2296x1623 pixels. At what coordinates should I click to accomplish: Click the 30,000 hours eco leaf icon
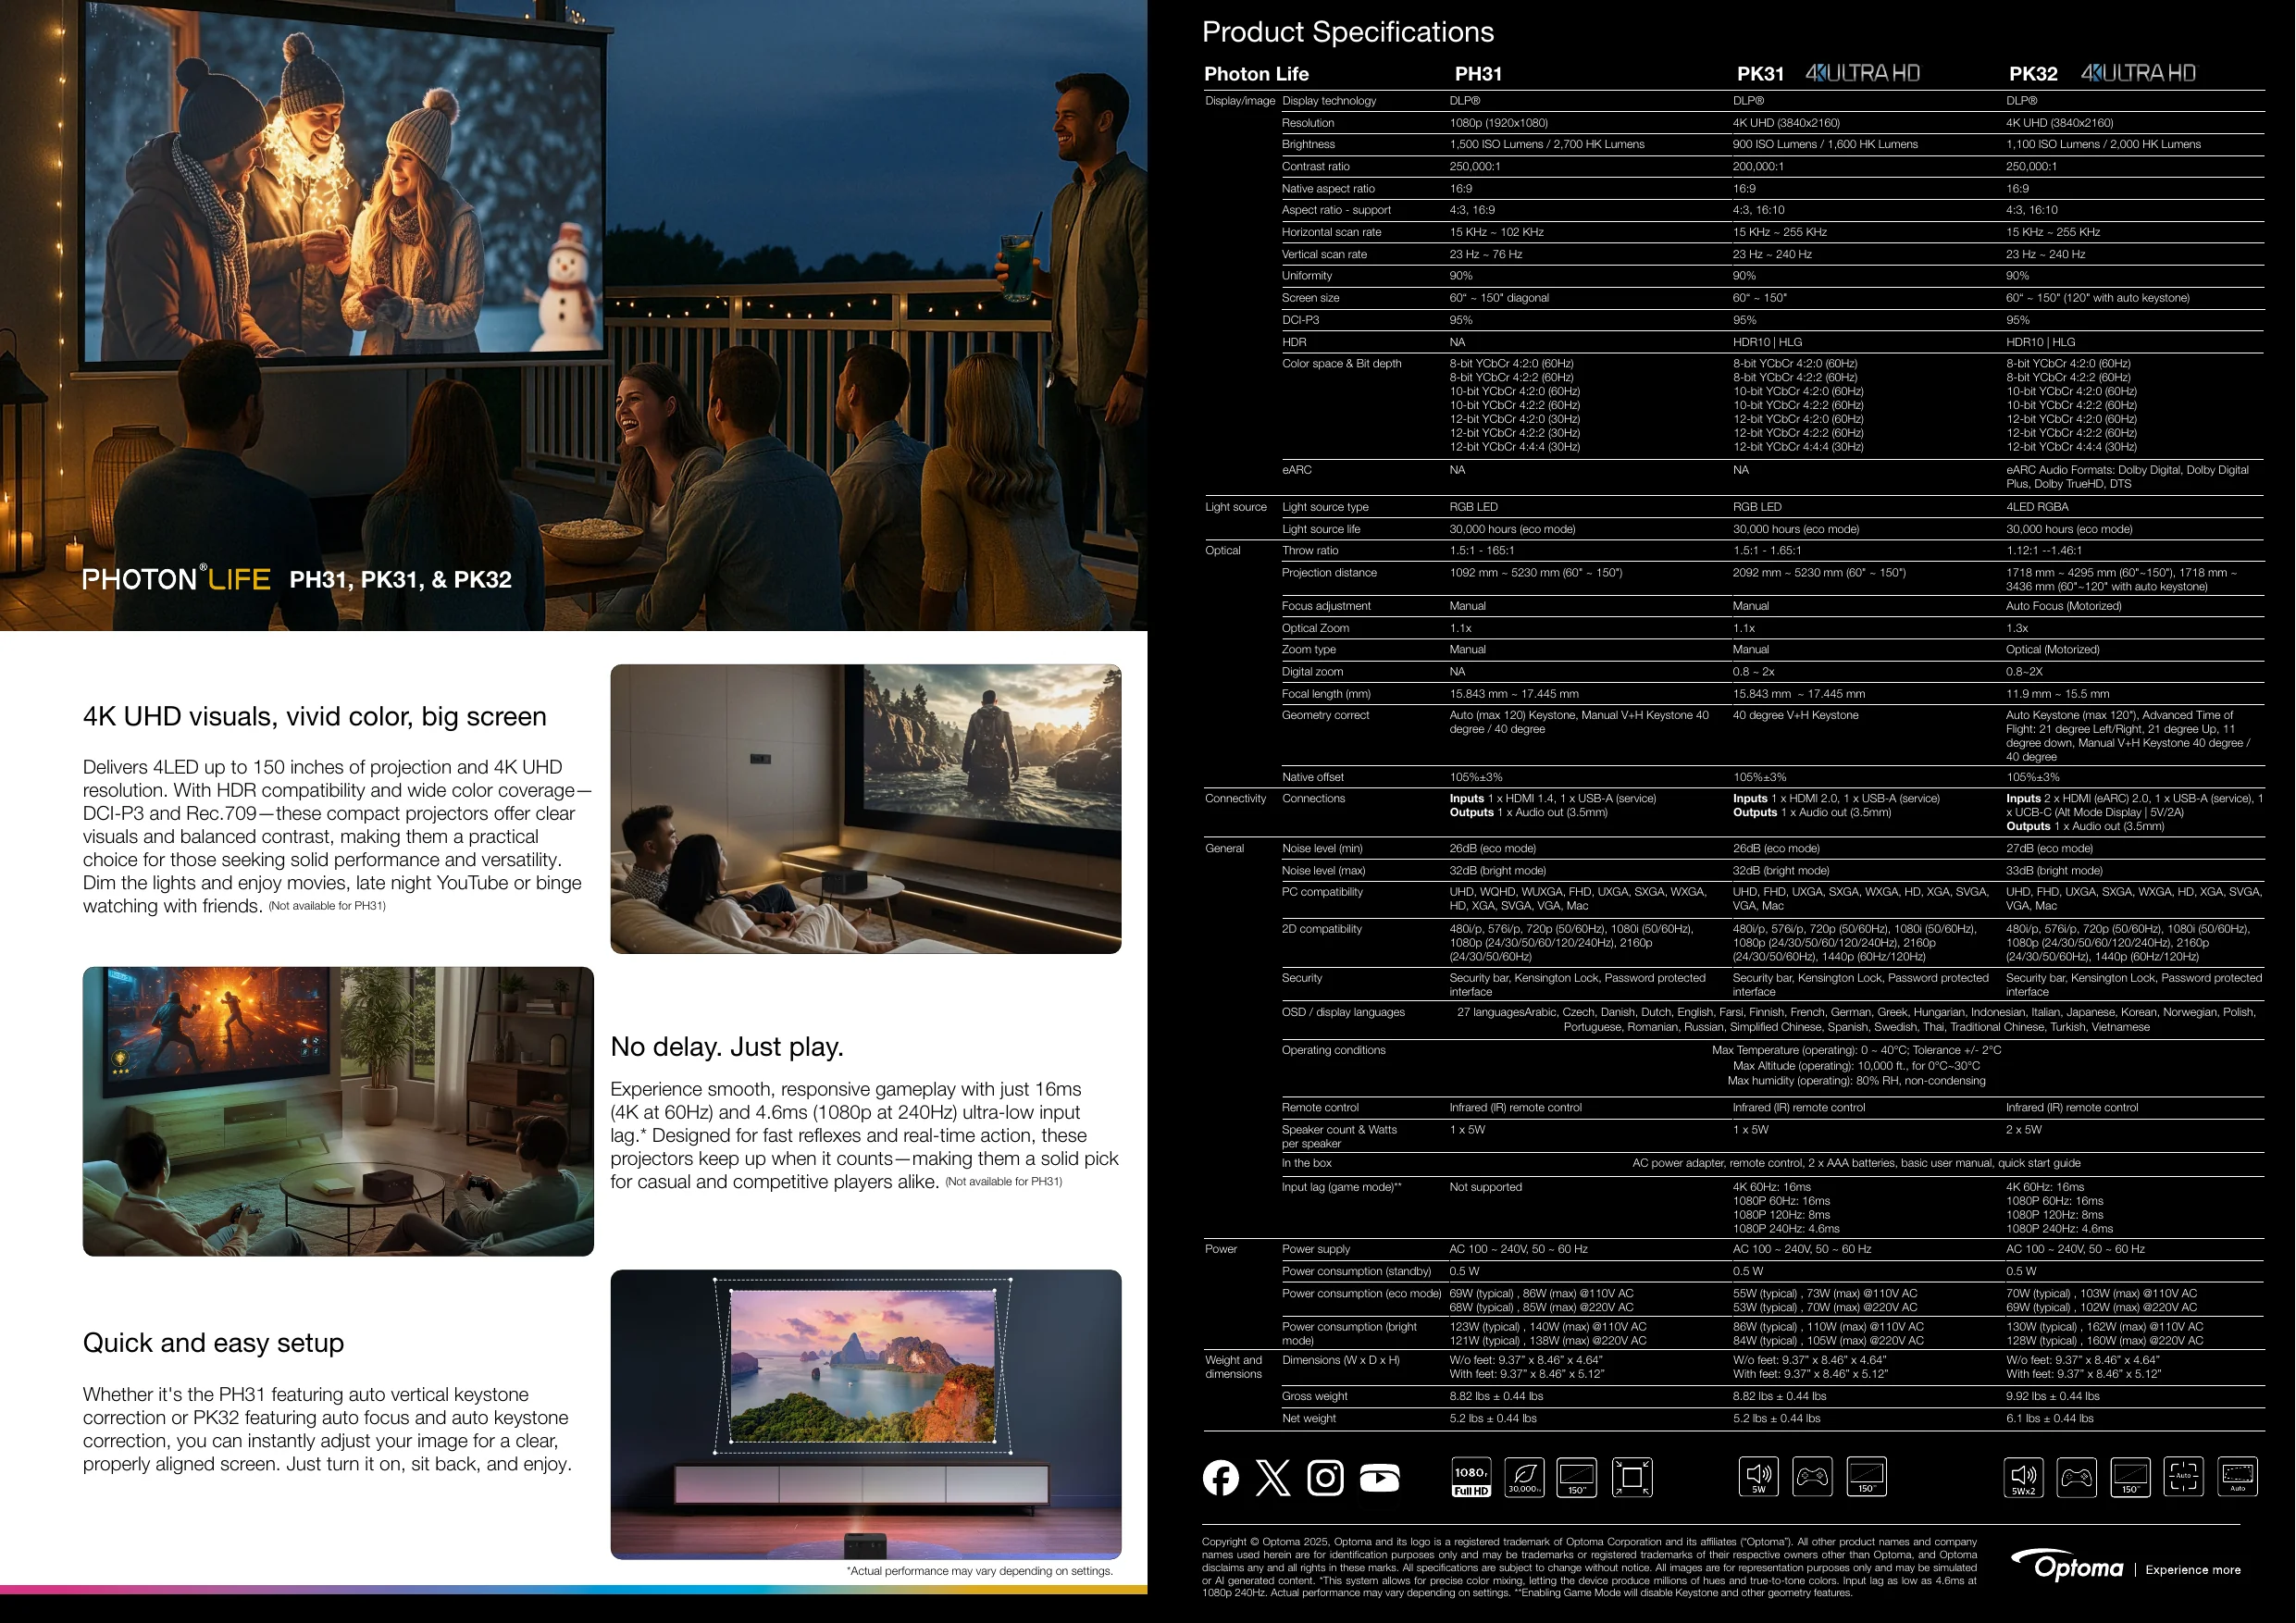1524,1477
